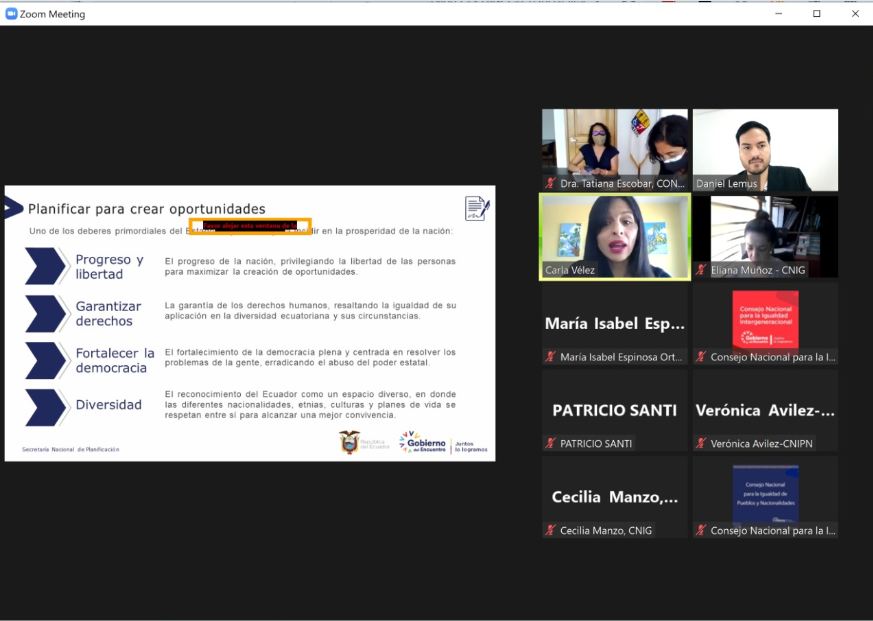Viewport: 873px width, 621px height.
Task: Click the document-with-pen icon on the slide
Action: [x=477, y=208]
